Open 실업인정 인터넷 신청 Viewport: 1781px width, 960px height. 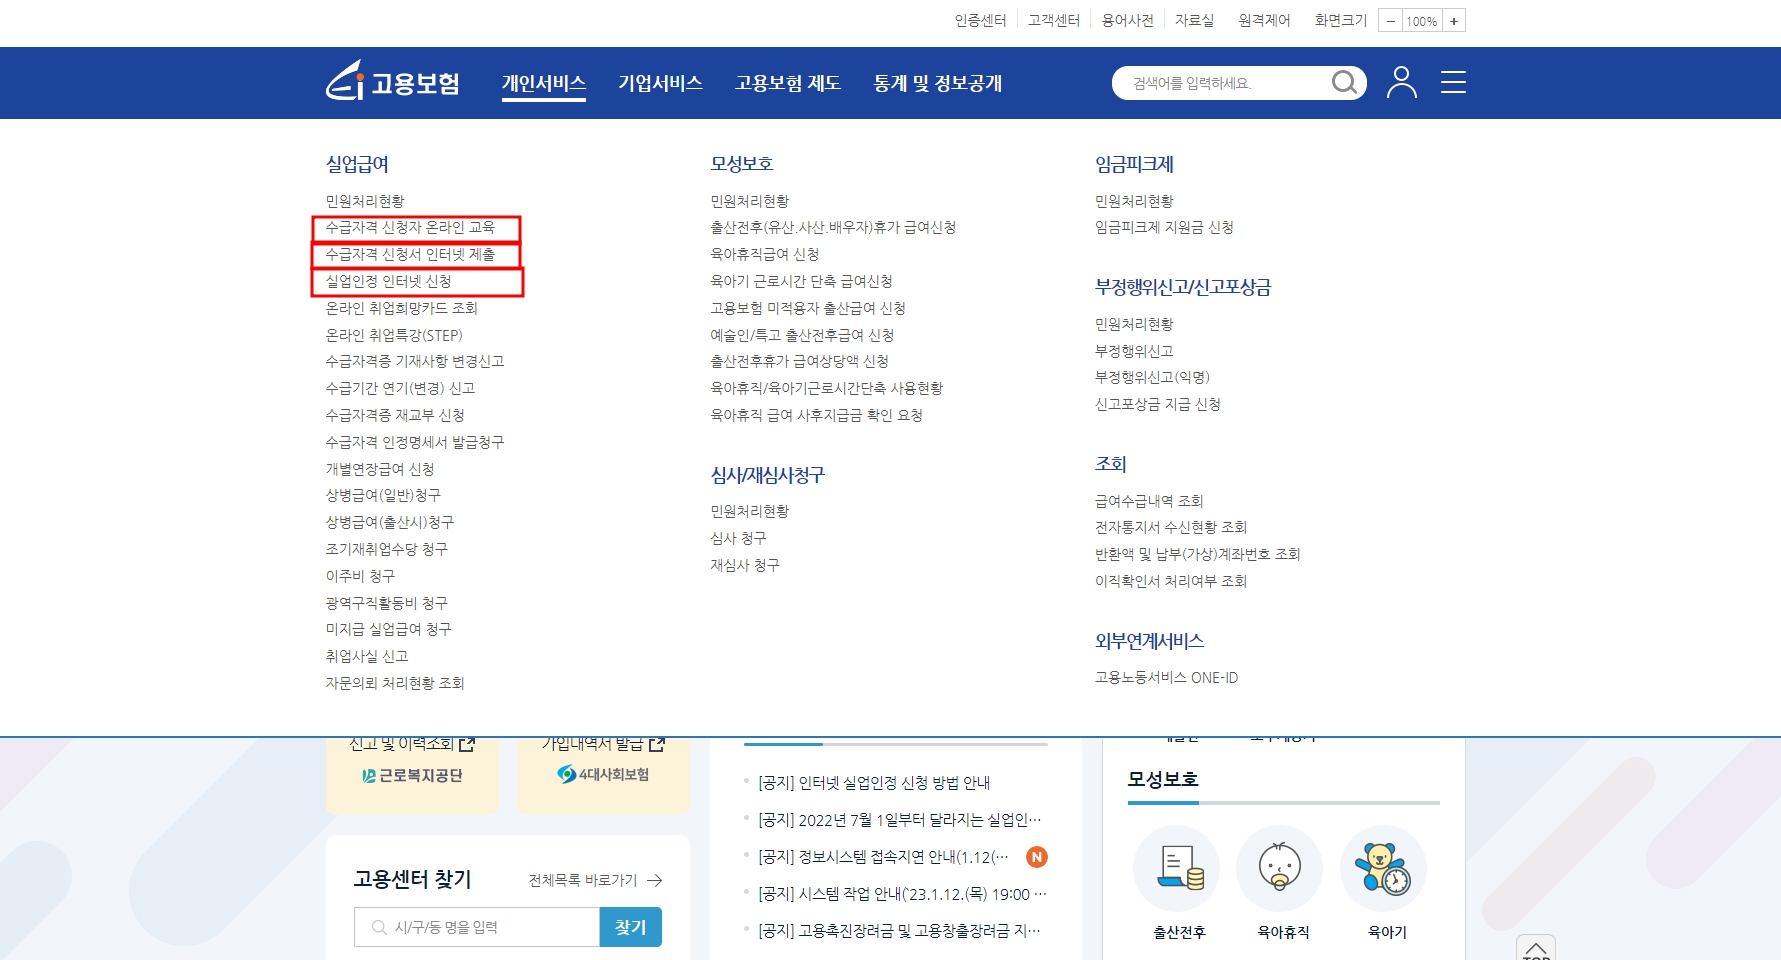click(388, 282)
